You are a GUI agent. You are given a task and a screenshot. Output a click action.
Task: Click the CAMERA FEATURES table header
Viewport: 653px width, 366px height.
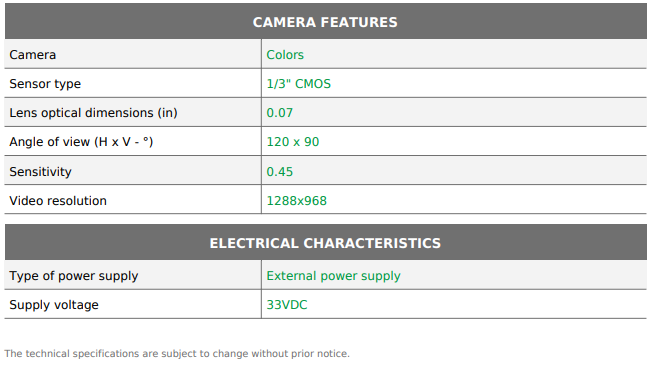click(325, 22)
